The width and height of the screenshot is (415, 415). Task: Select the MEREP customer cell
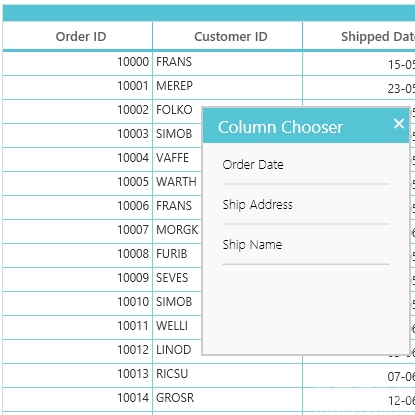228,87
